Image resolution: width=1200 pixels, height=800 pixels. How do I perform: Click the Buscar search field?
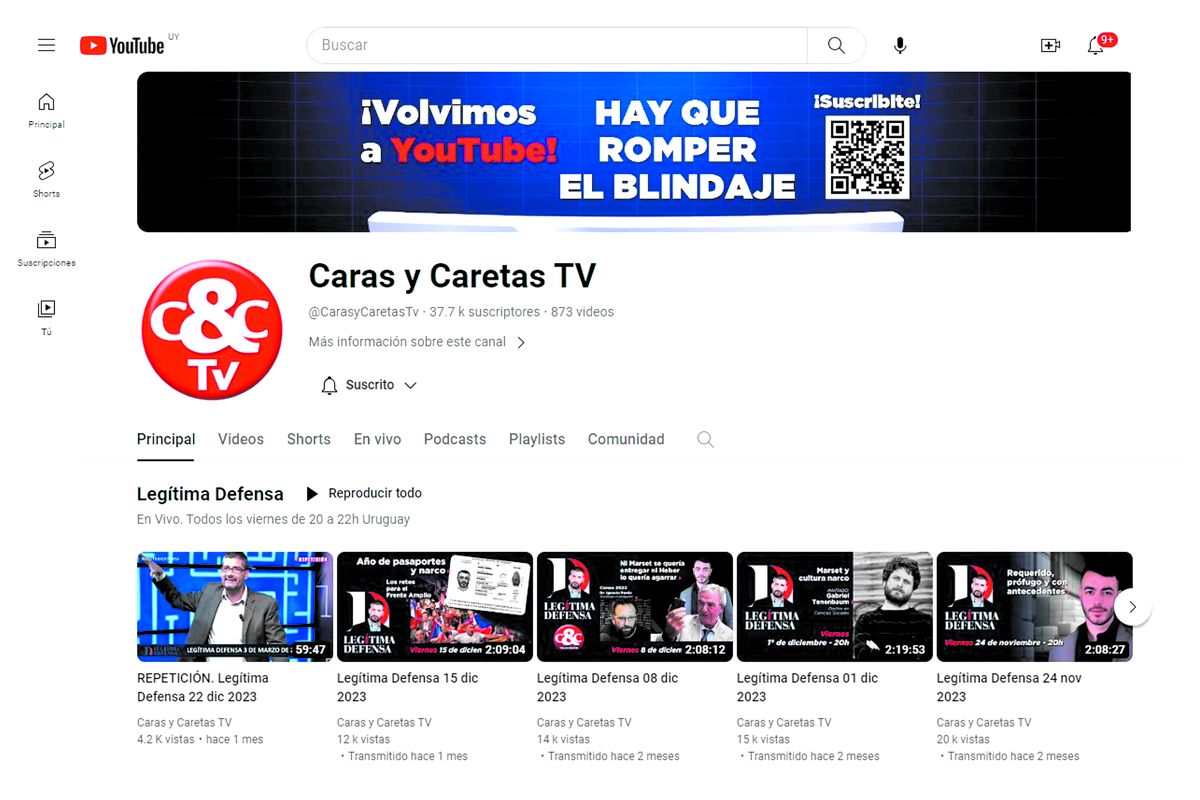click(557, 45)
